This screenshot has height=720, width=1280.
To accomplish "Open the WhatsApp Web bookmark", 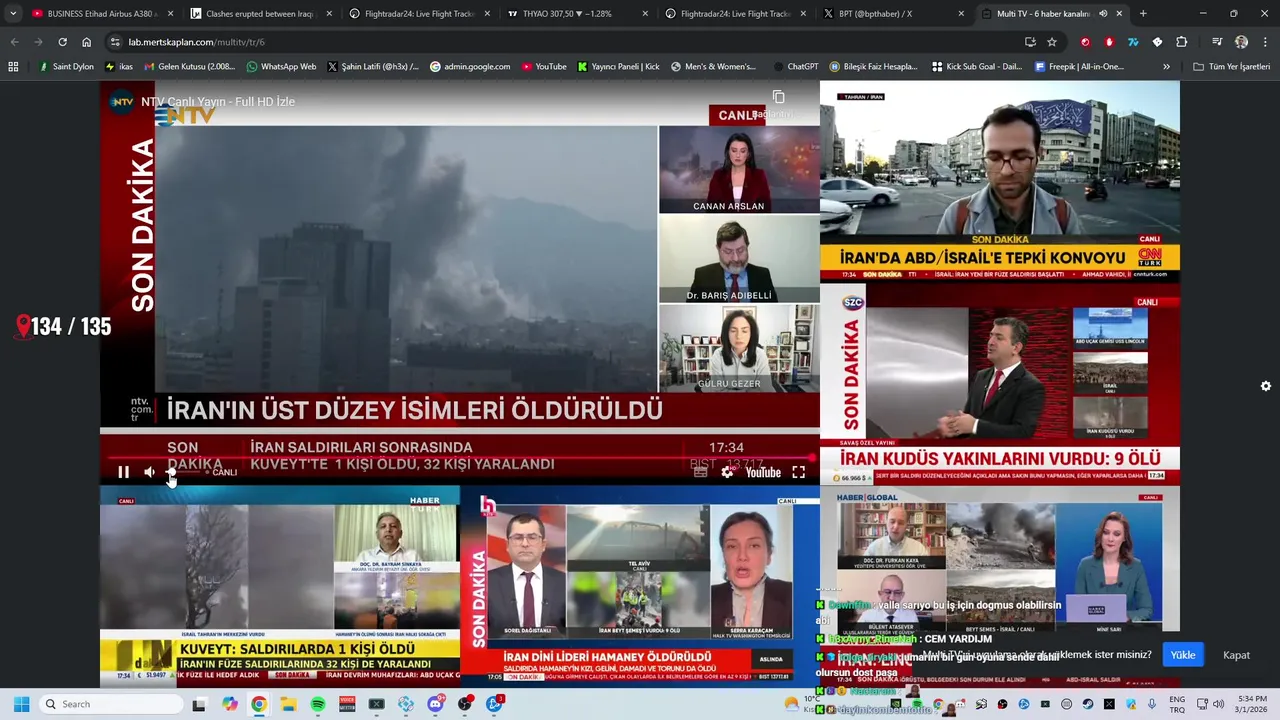I will point(280,67).
